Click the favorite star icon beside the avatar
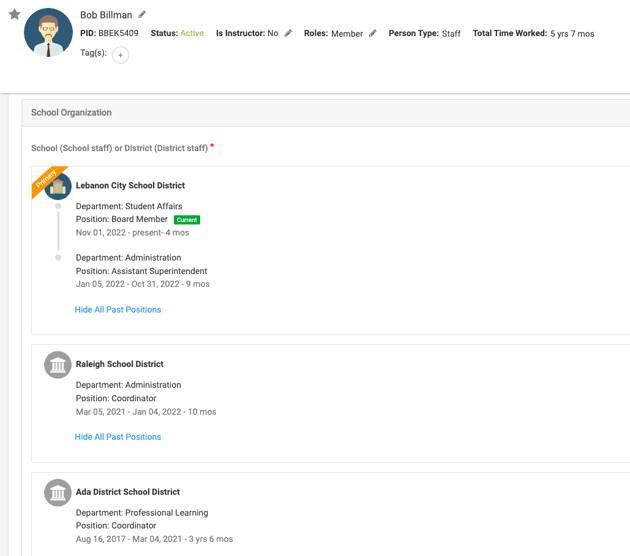630x556 pixels. coord(14,14)
